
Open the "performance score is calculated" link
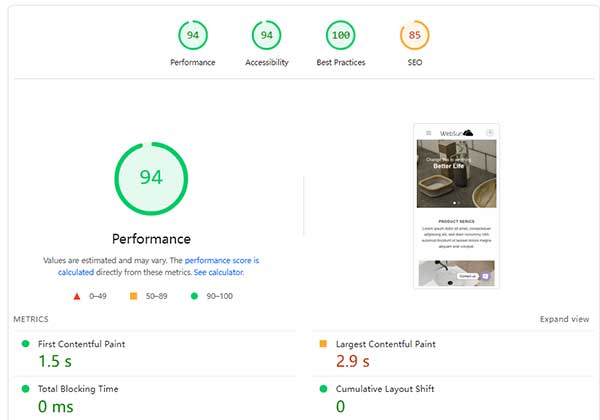click(x=220, y=260)
